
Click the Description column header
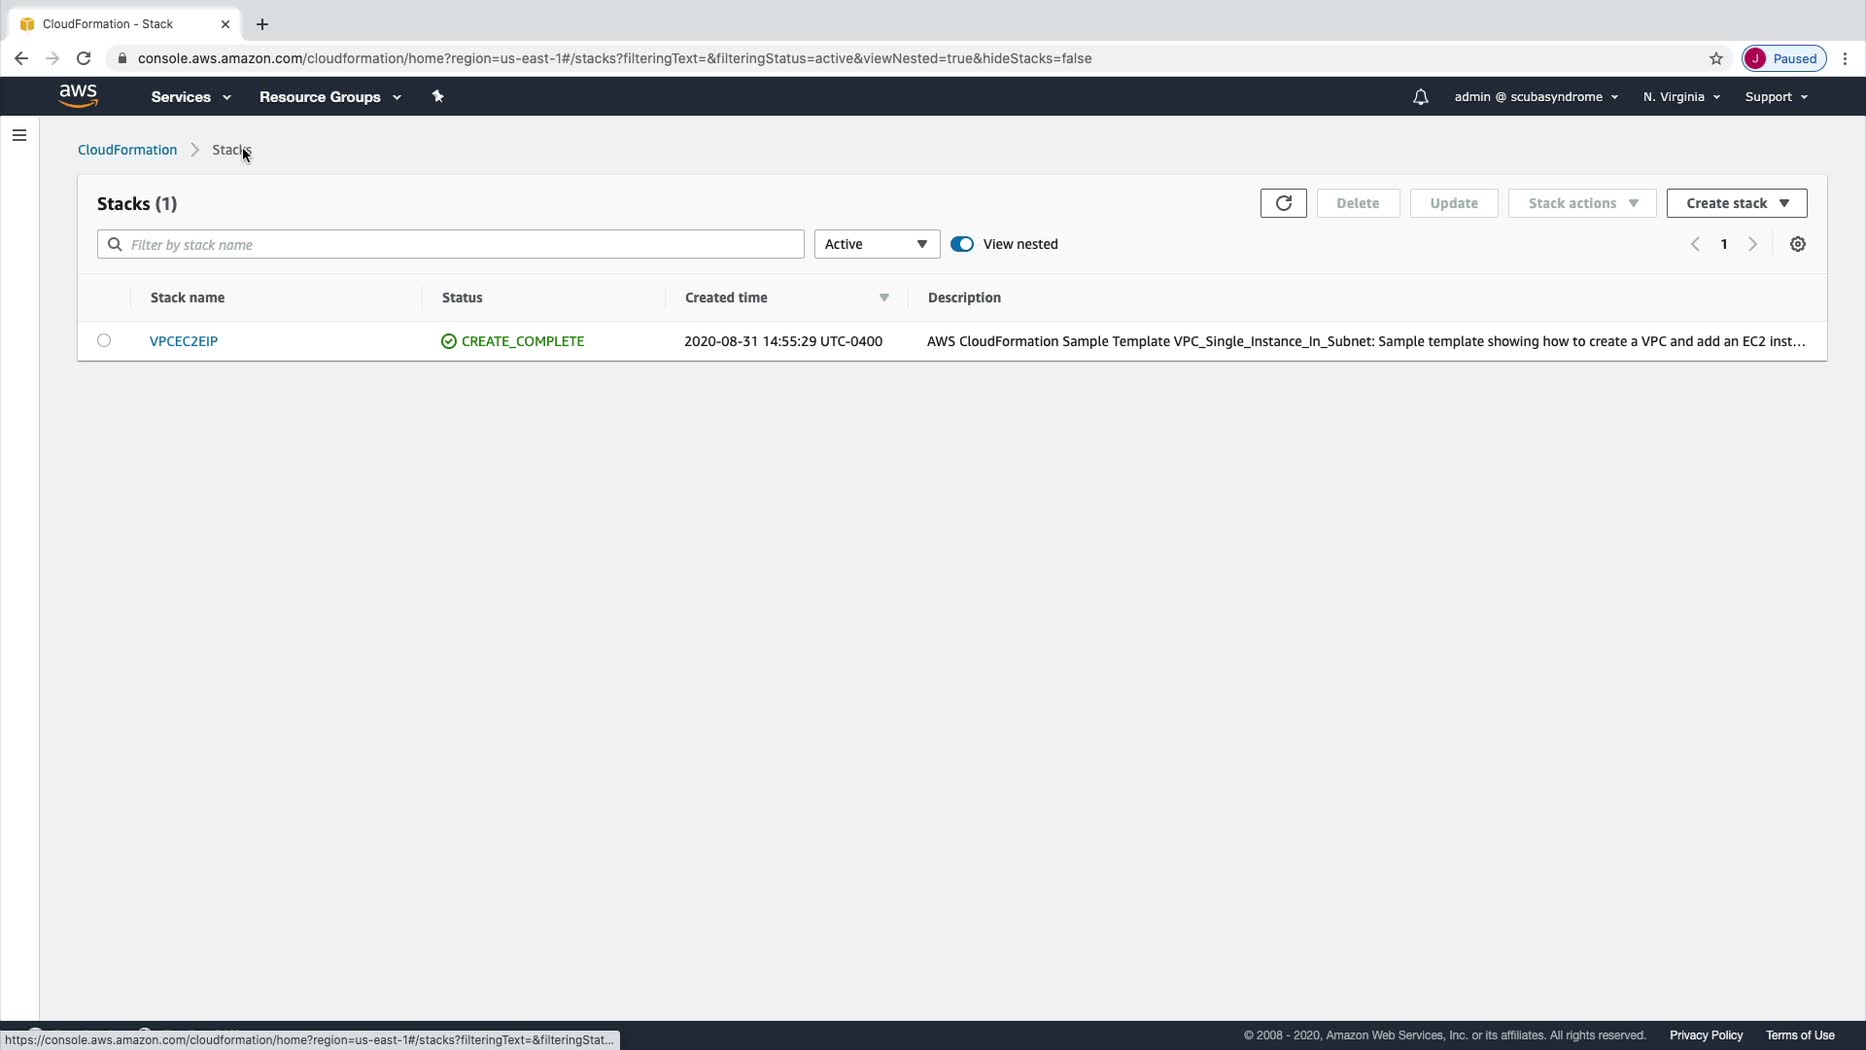(964, 298)
